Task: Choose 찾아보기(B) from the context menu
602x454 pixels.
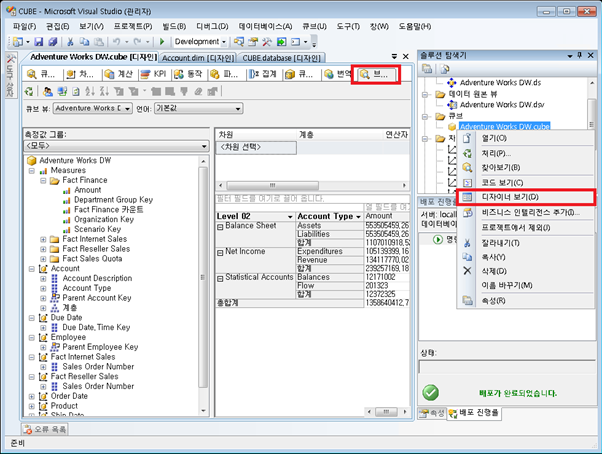Action: 525,168
